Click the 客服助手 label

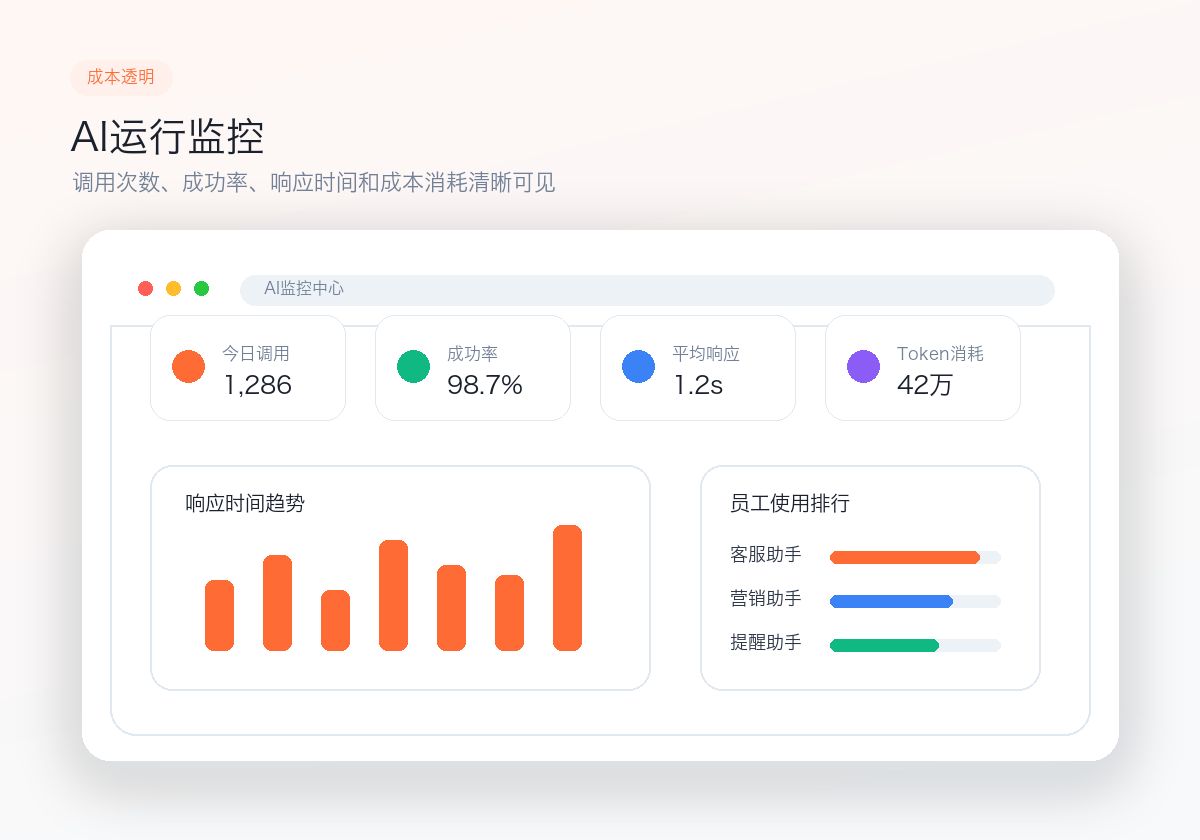coord(766,554)
